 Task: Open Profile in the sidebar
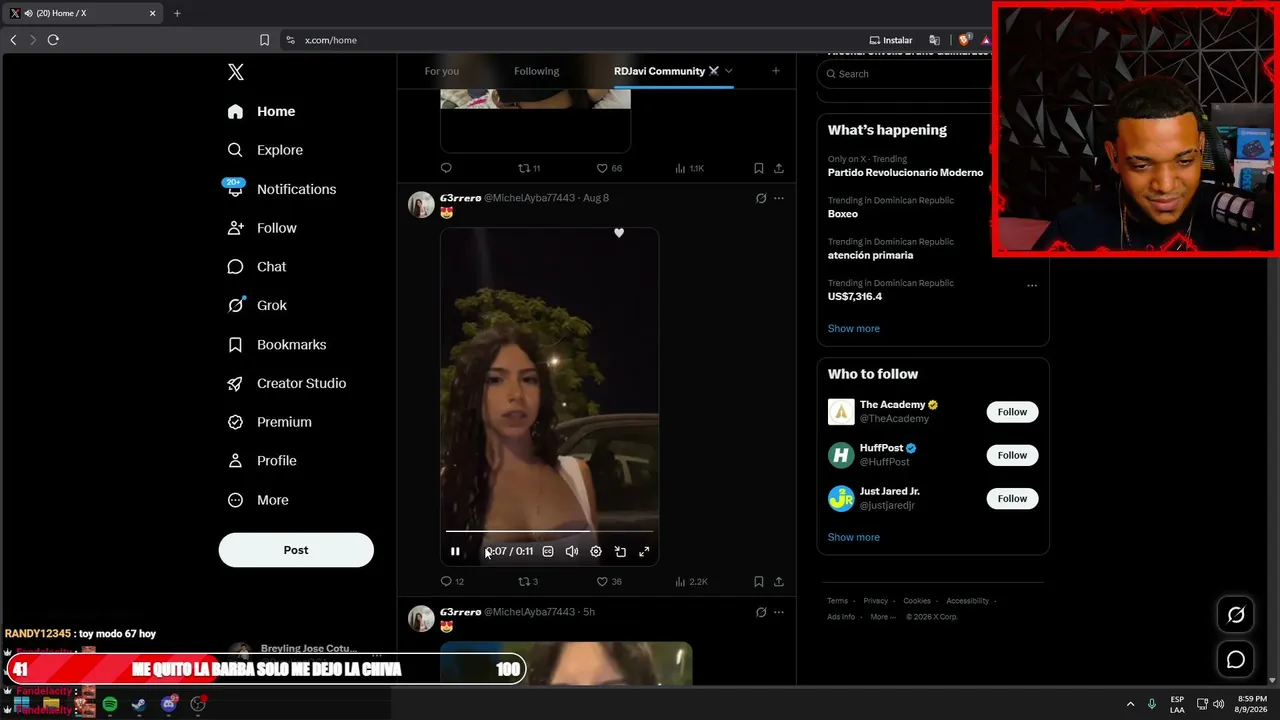click(262, 461)
